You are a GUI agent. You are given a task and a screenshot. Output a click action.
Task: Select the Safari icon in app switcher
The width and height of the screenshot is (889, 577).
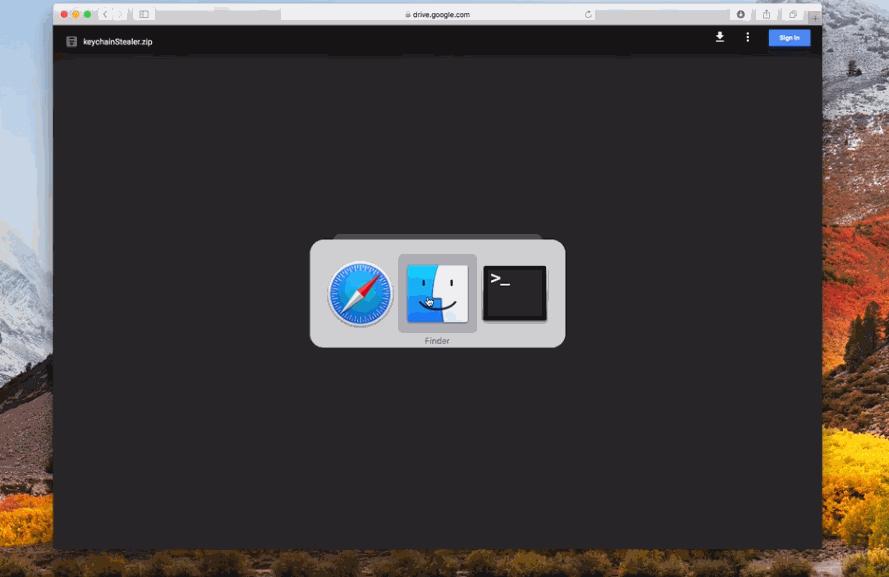[x=360, y=294]
